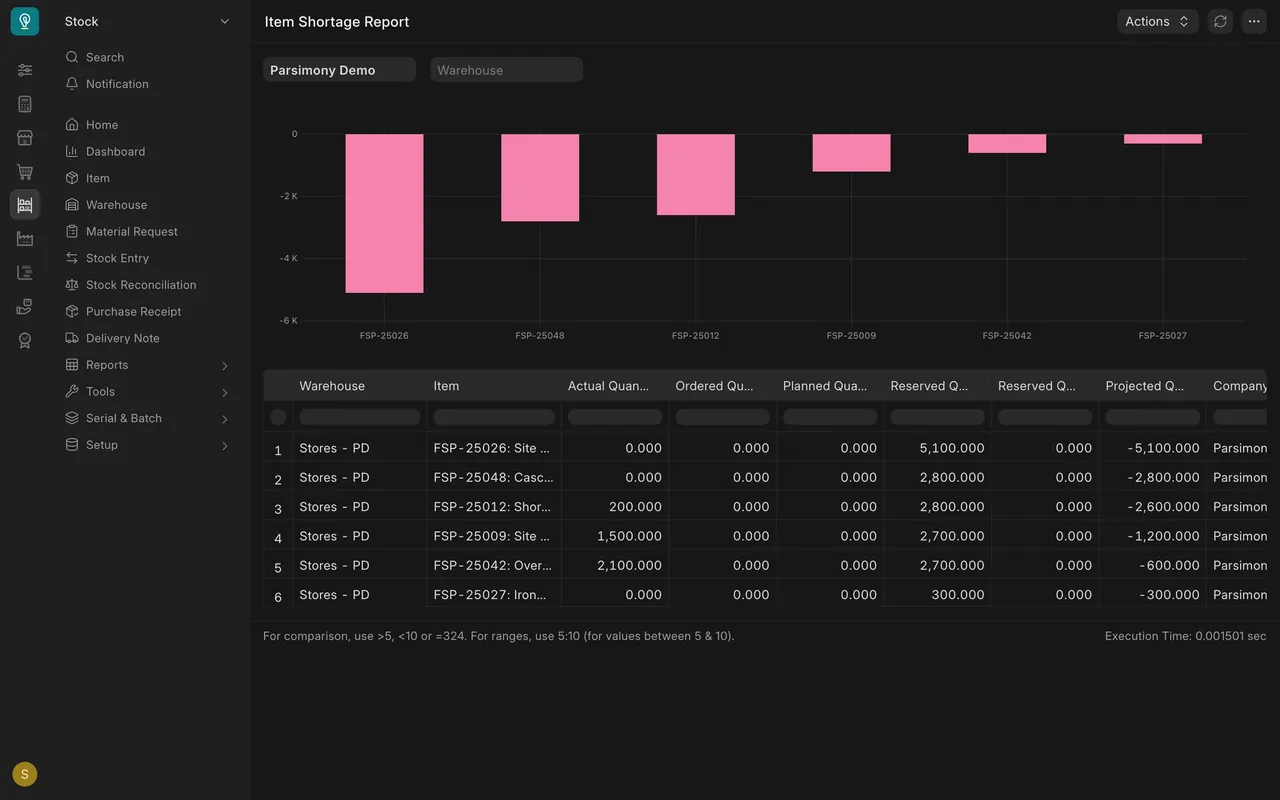Expand the Serial & Batch sidebar section

(x=148, y=418)
